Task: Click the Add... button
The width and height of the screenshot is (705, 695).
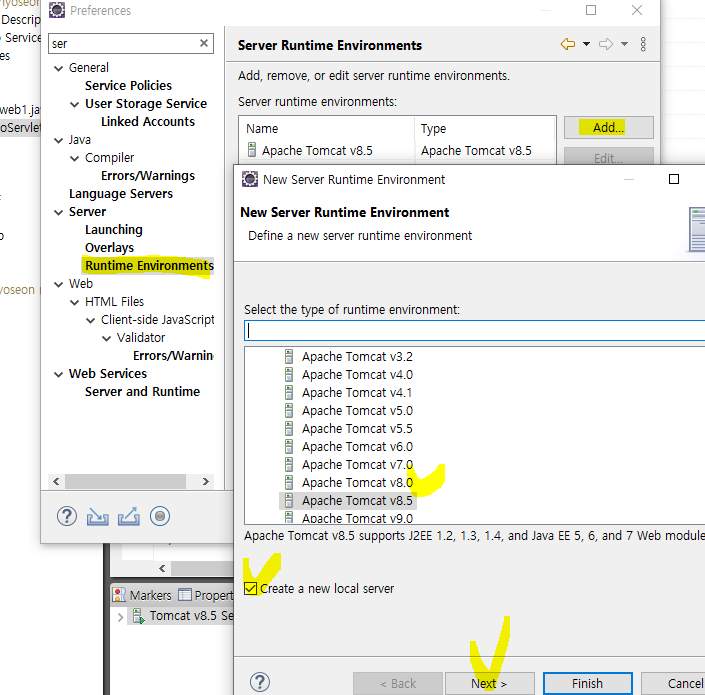Action: pos(608,127)
